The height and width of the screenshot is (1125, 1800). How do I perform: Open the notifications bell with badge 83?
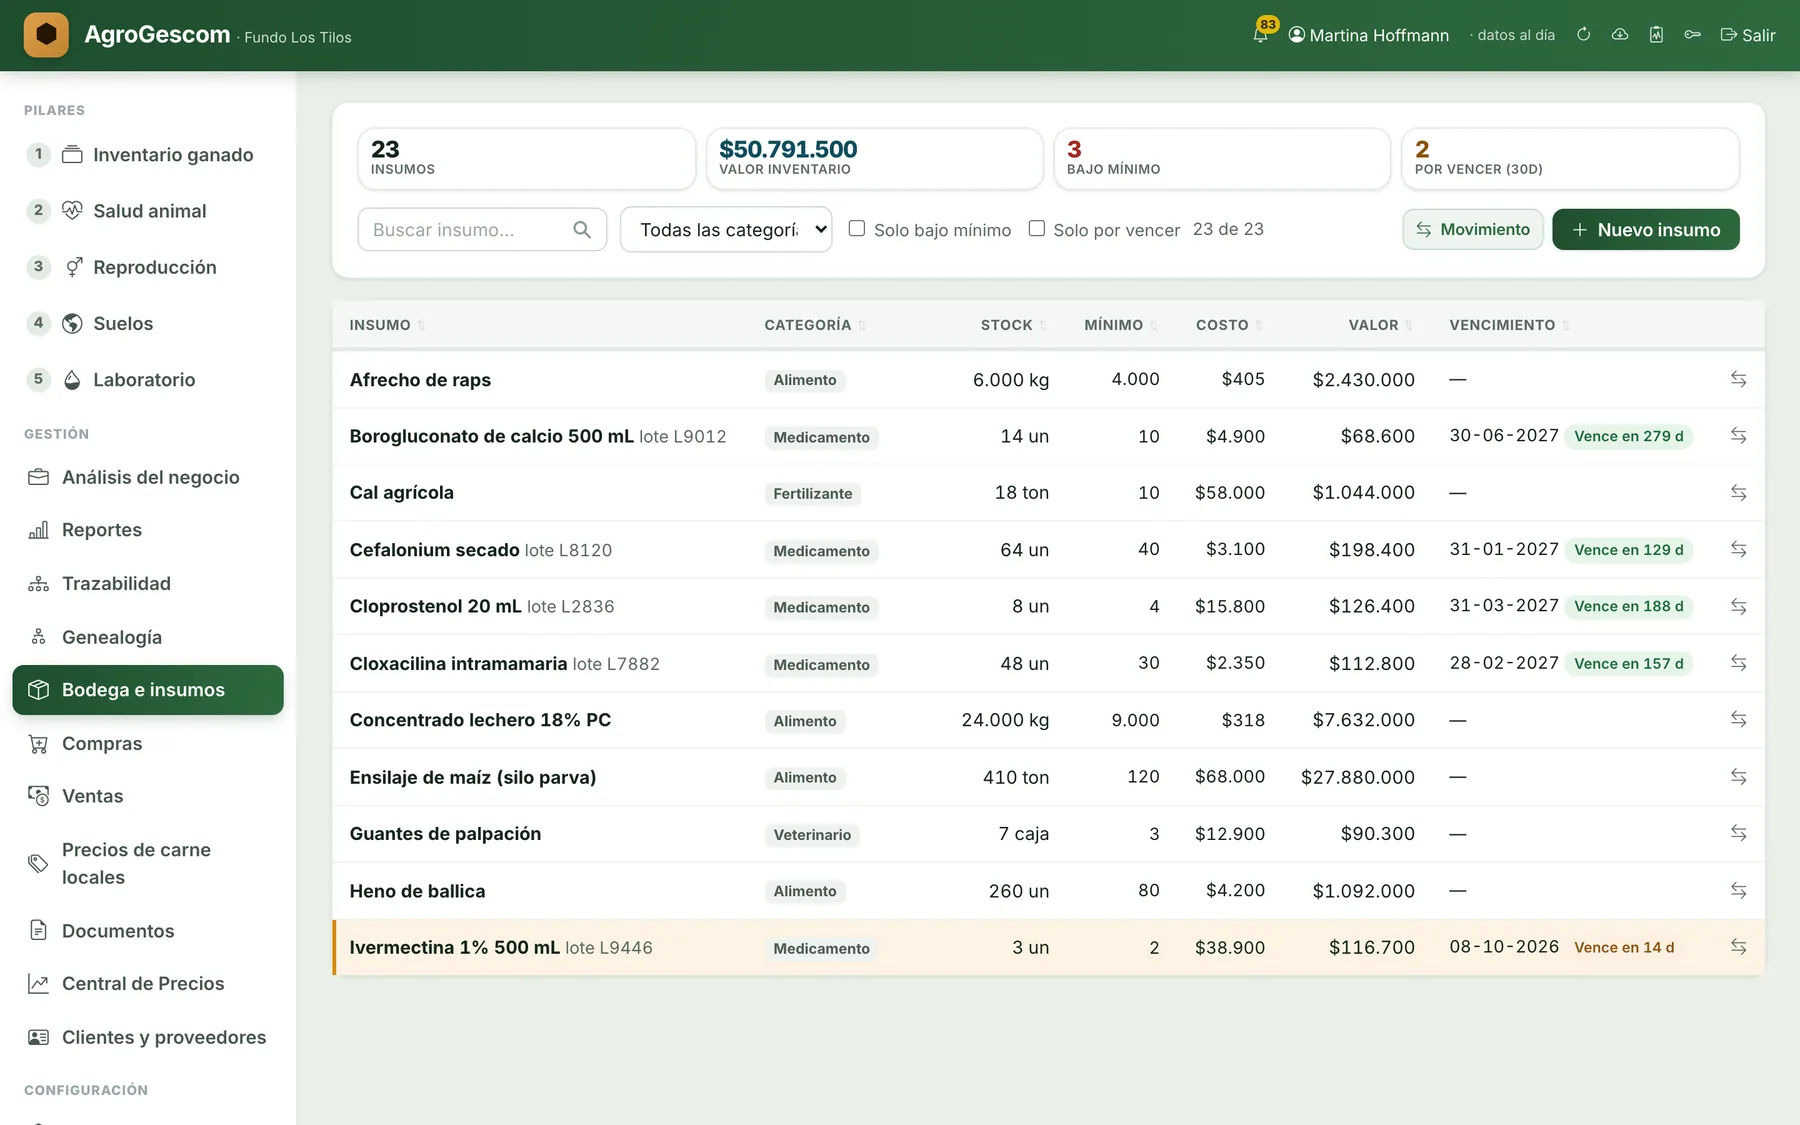point(1262,33)
